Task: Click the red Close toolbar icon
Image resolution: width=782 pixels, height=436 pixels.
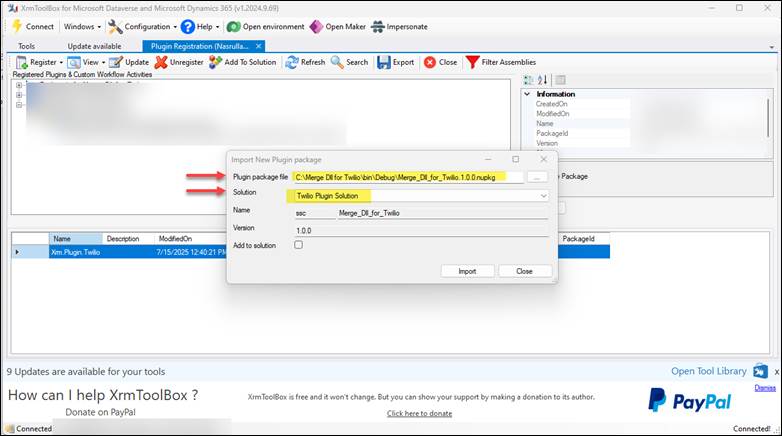Action: [429, 62]
